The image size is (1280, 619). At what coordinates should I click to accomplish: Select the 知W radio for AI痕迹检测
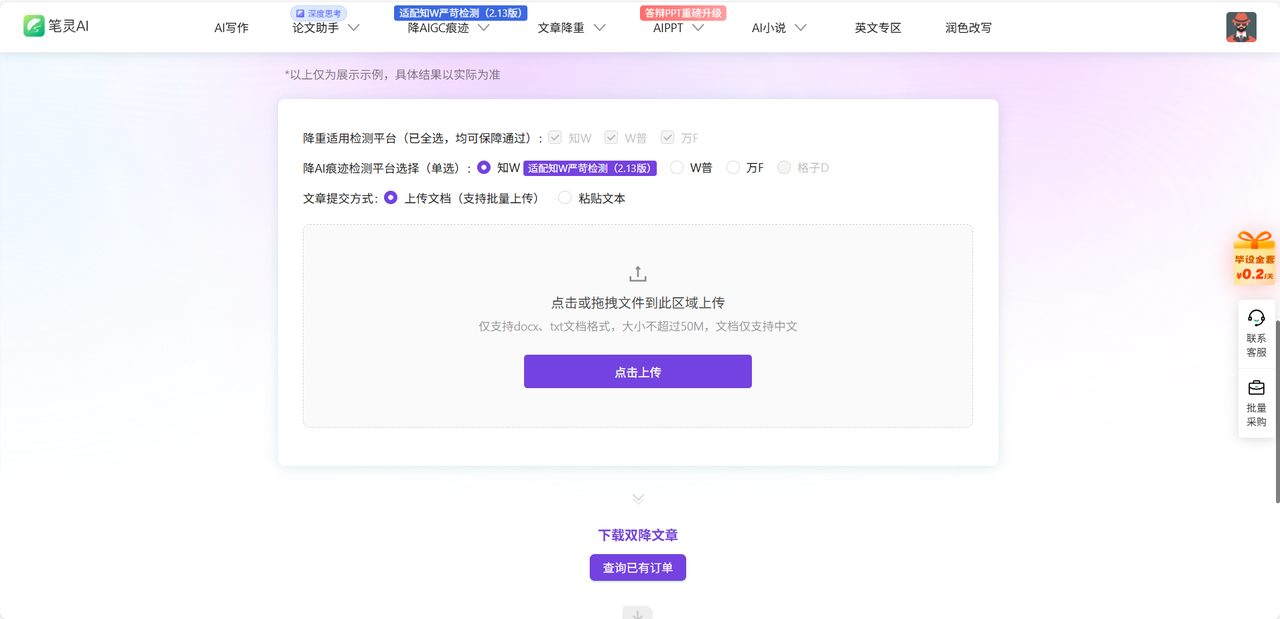click(x=484, y=168)
